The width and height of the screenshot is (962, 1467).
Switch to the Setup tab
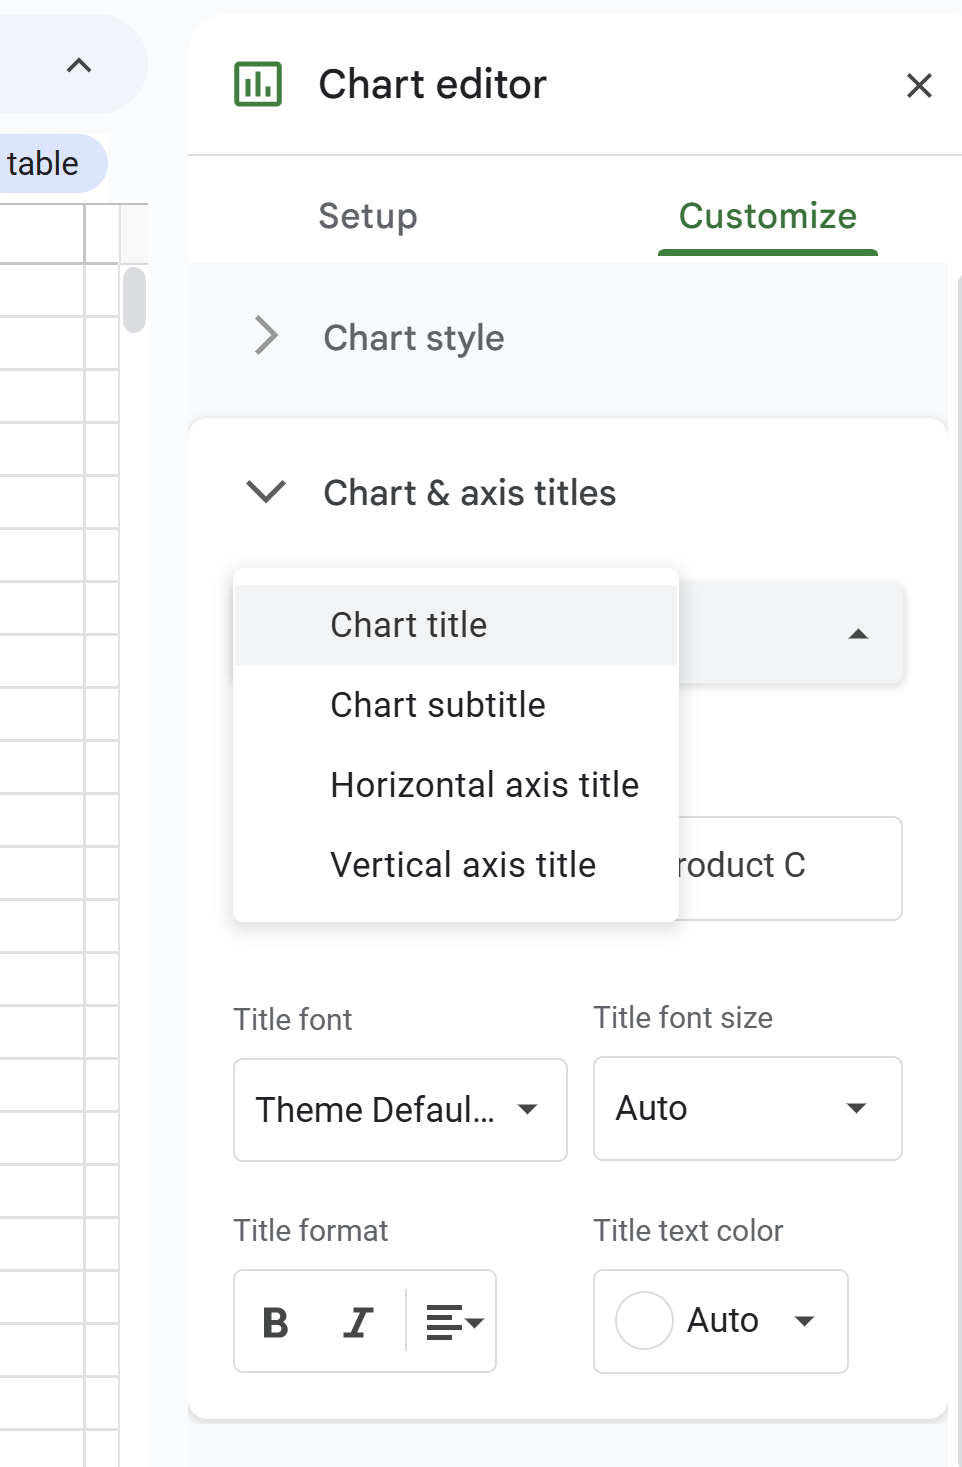368,216
